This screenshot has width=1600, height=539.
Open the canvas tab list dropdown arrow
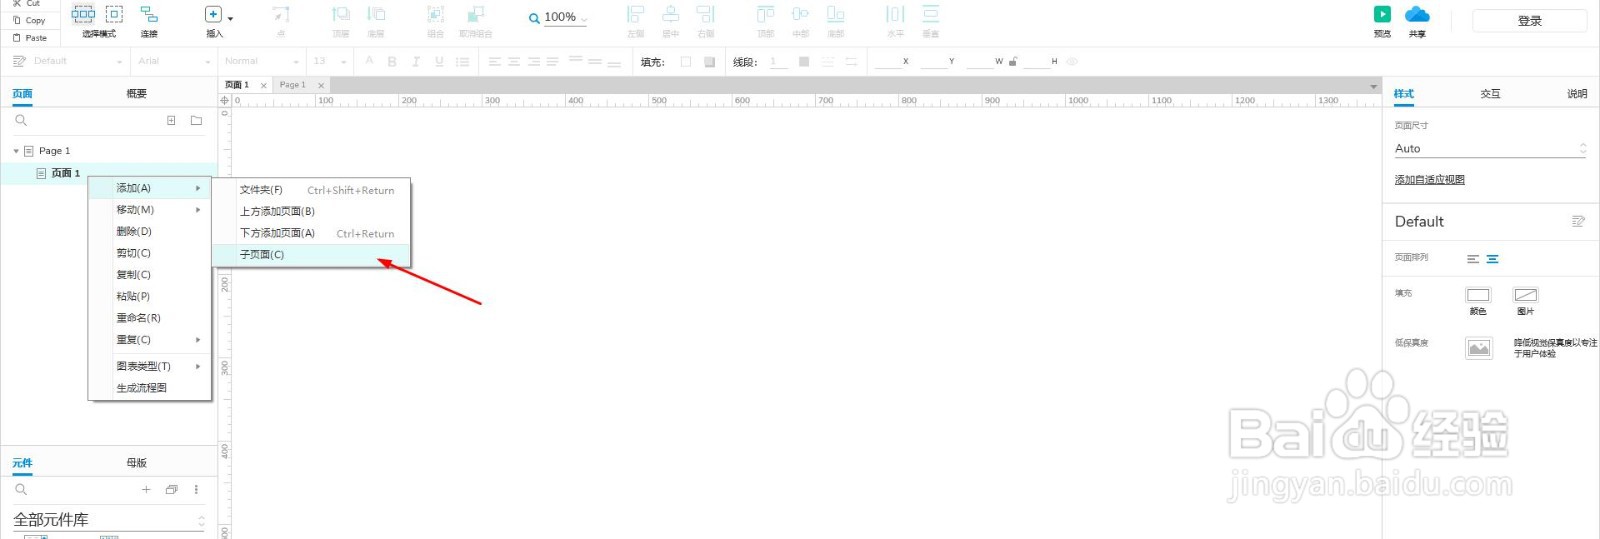[x=1373, y=87]
